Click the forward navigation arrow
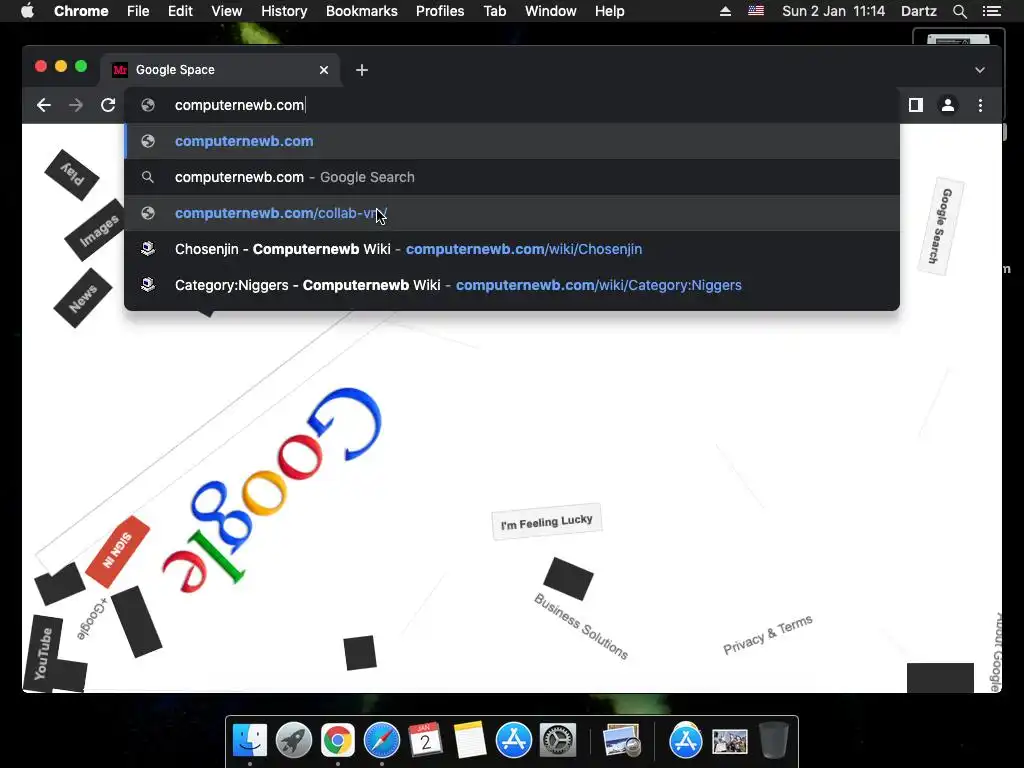The height and width of the screenshot is (768, 1024). tap(76, 105)
